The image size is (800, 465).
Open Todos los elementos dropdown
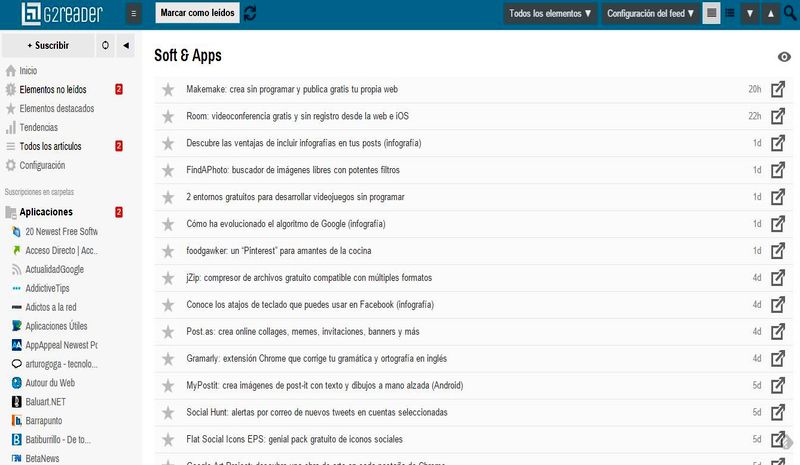550,14
